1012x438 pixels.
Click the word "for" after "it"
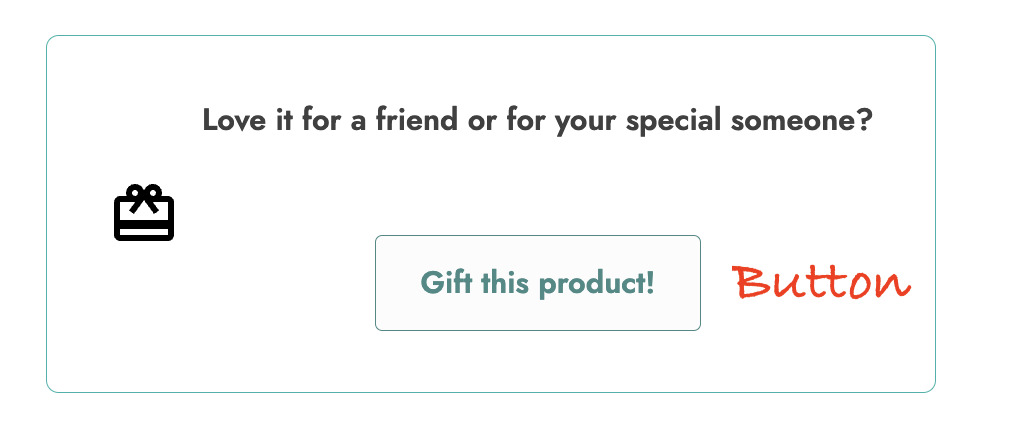tap(322, 120)
